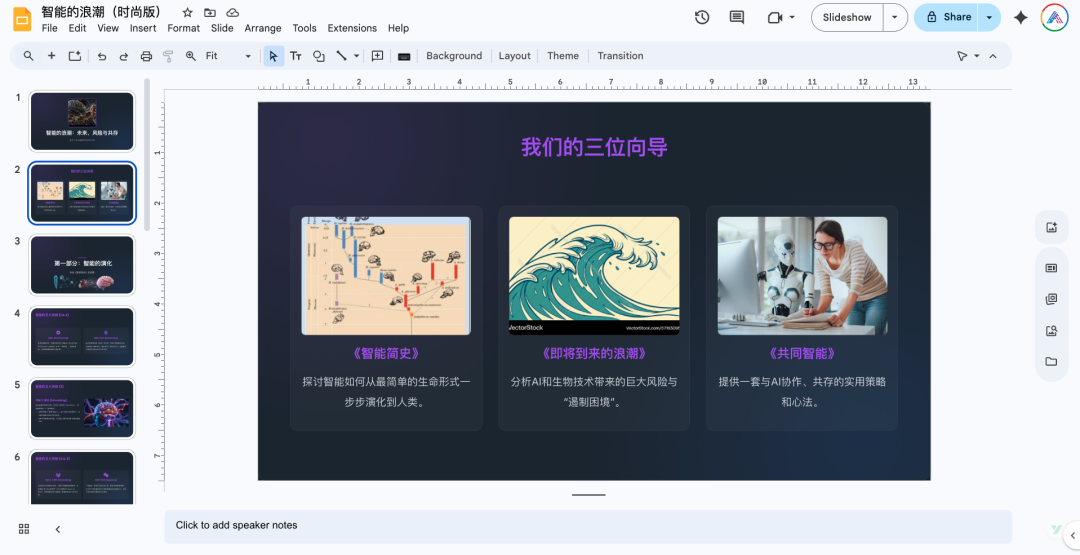Undo the last action
The height and width of the screenshot is (555, 1080).
(101, 56)
